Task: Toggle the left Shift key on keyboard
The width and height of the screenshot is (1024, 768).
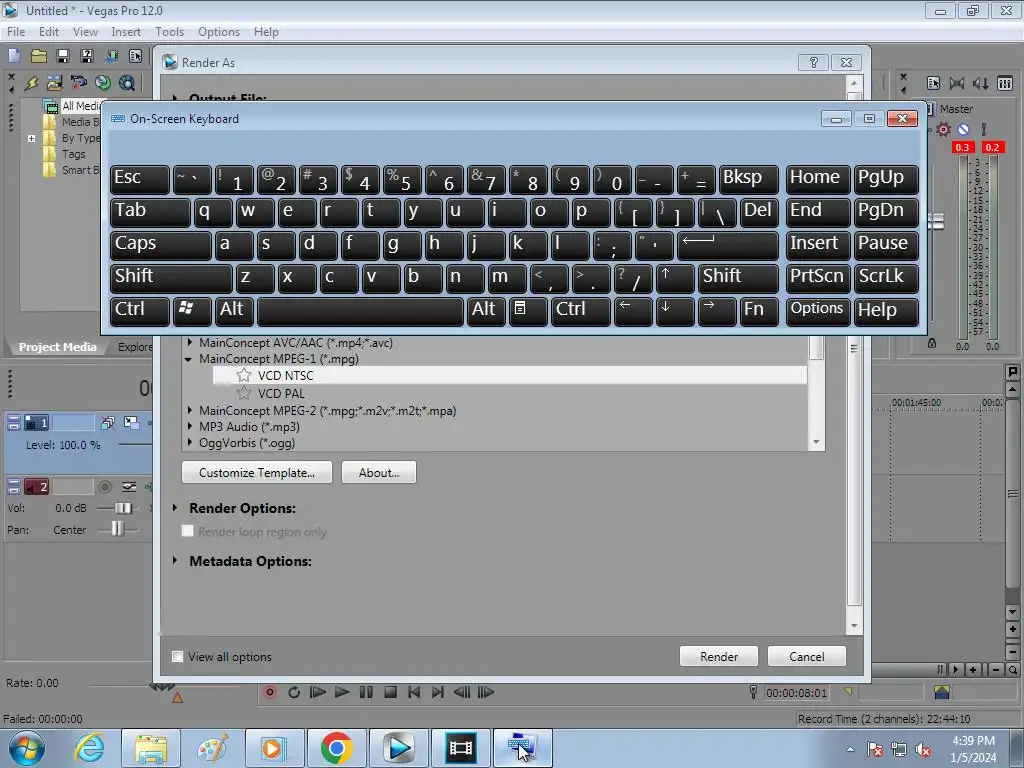Action: [170, 278]
